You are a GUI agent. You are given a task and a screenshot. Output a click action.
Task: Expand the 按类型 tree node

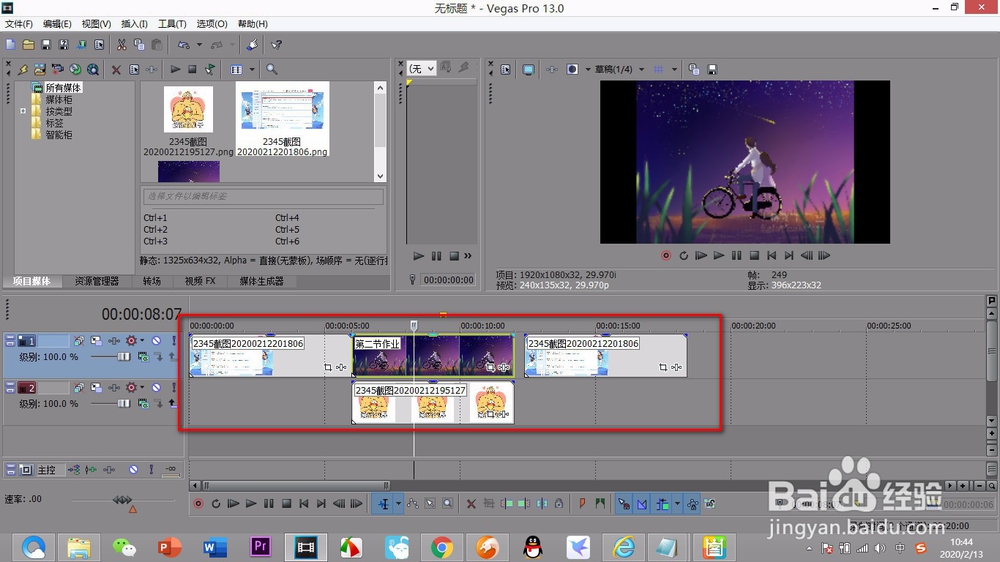click(23, 111)
